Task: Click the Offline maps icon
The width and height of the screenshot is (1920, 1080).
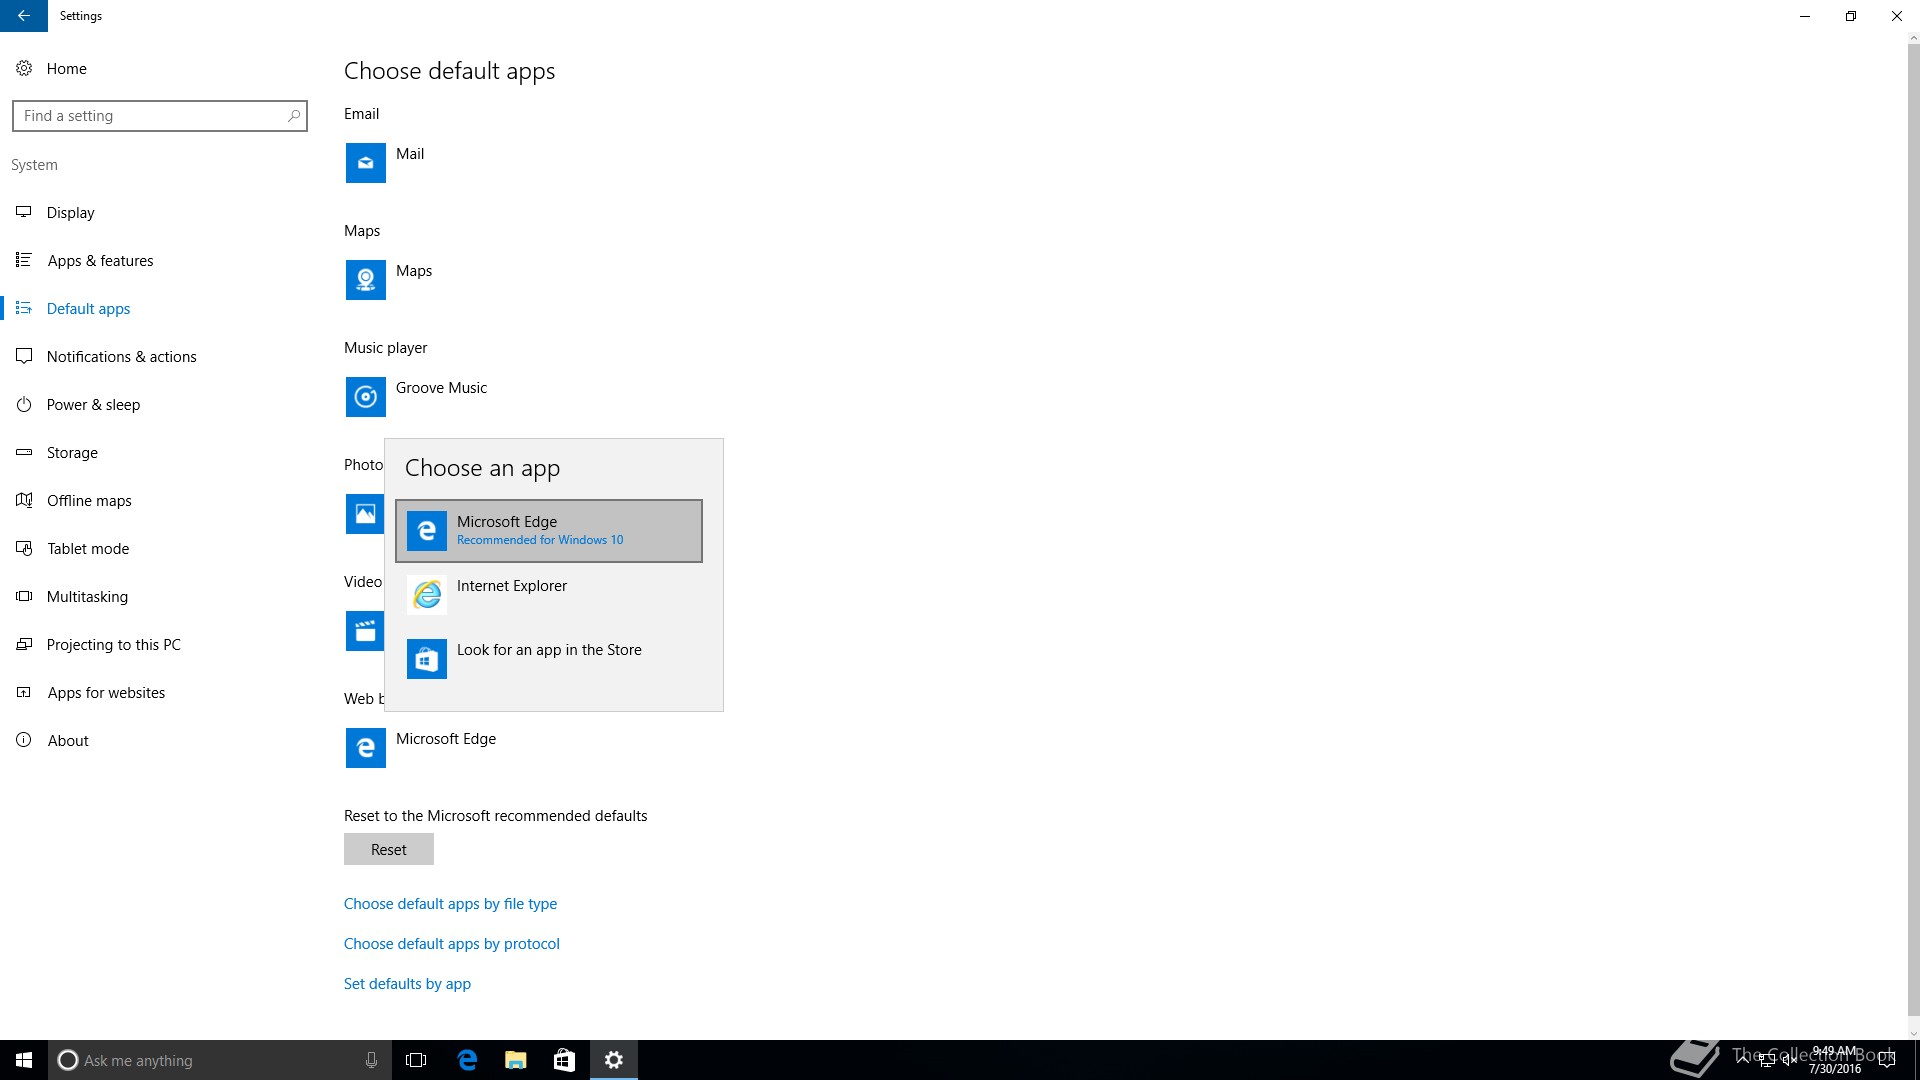Action: tap(24, 500)
